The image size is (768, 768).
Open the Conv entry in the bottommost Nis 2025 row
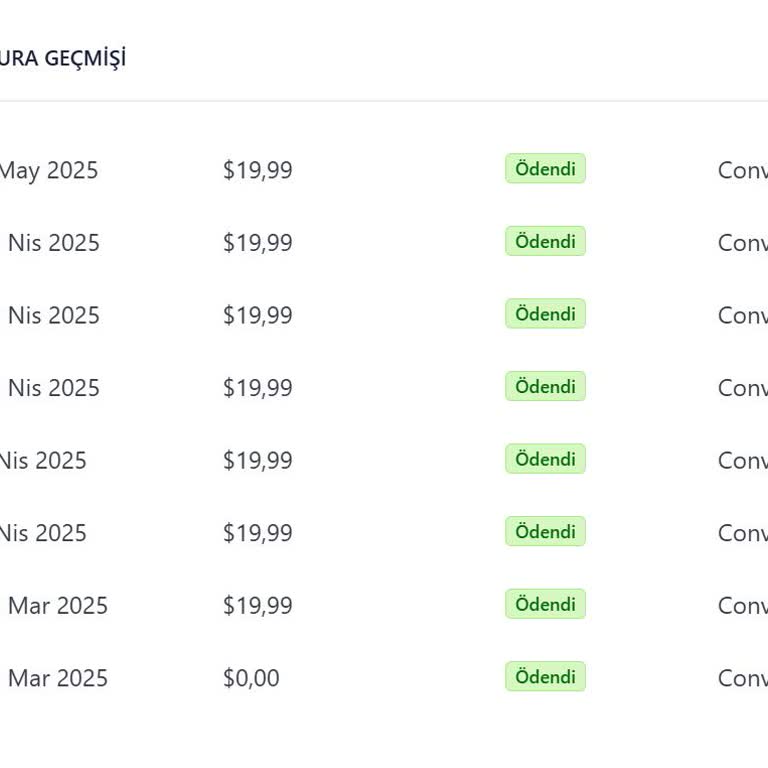point(742,533)
